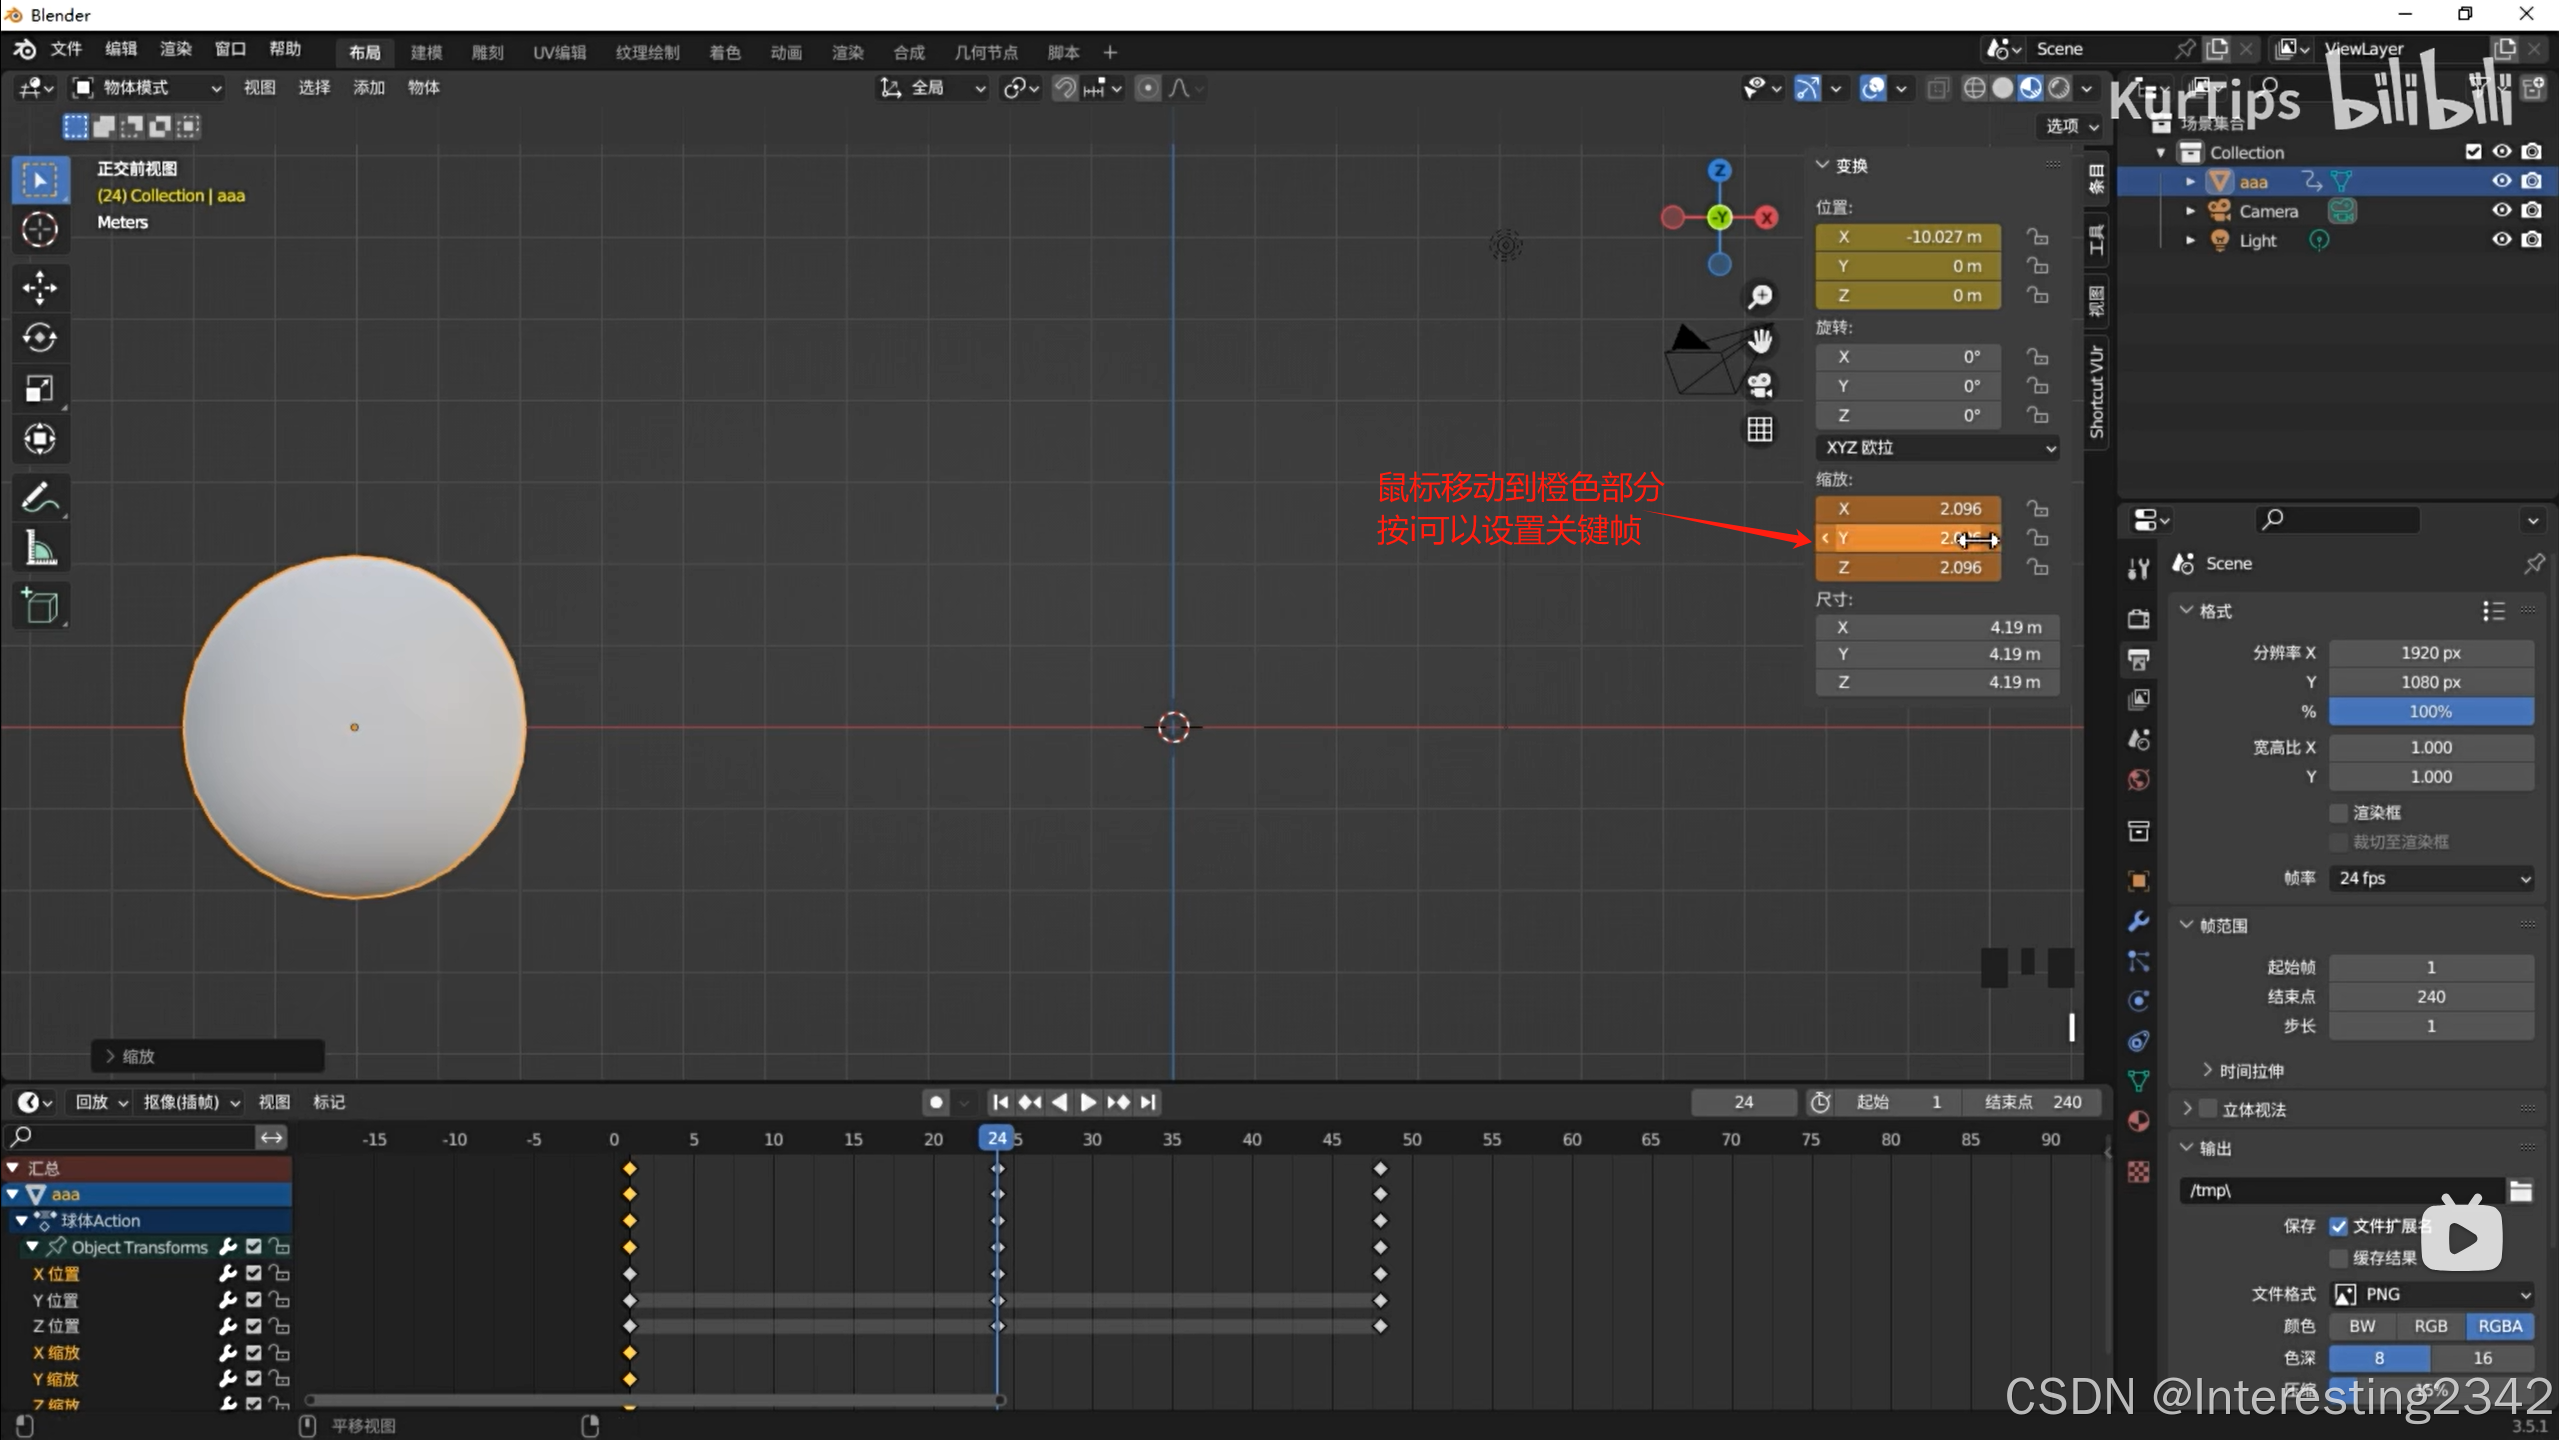Enable the 渲染框 checkbox
2559x1440 pixels.
tap(2338, 812)
